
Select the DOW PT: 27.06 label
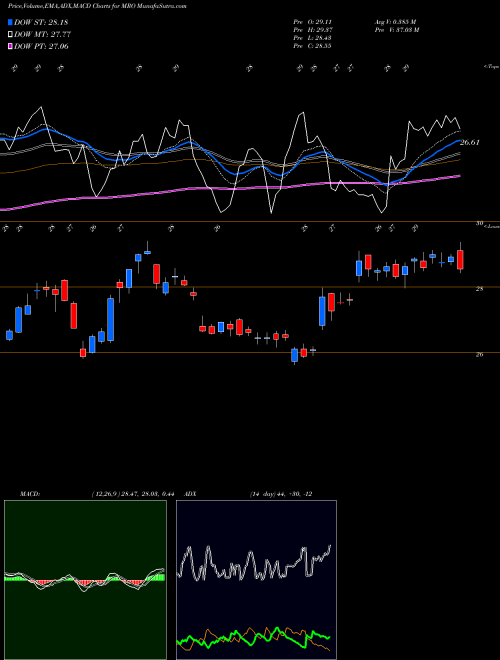[x=41, y=46]
